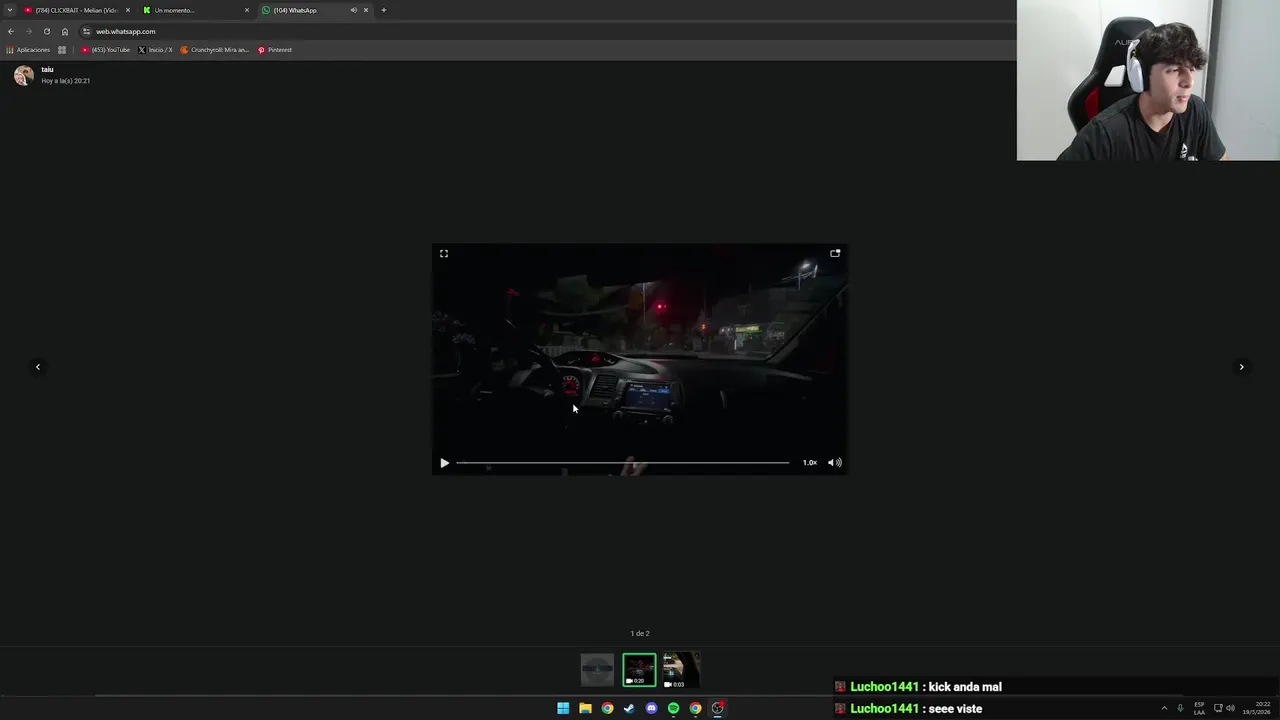This screenshot has height=720, width=1280.
Task: Play the WhatsApp video
Action: click(x=445, y=463)
